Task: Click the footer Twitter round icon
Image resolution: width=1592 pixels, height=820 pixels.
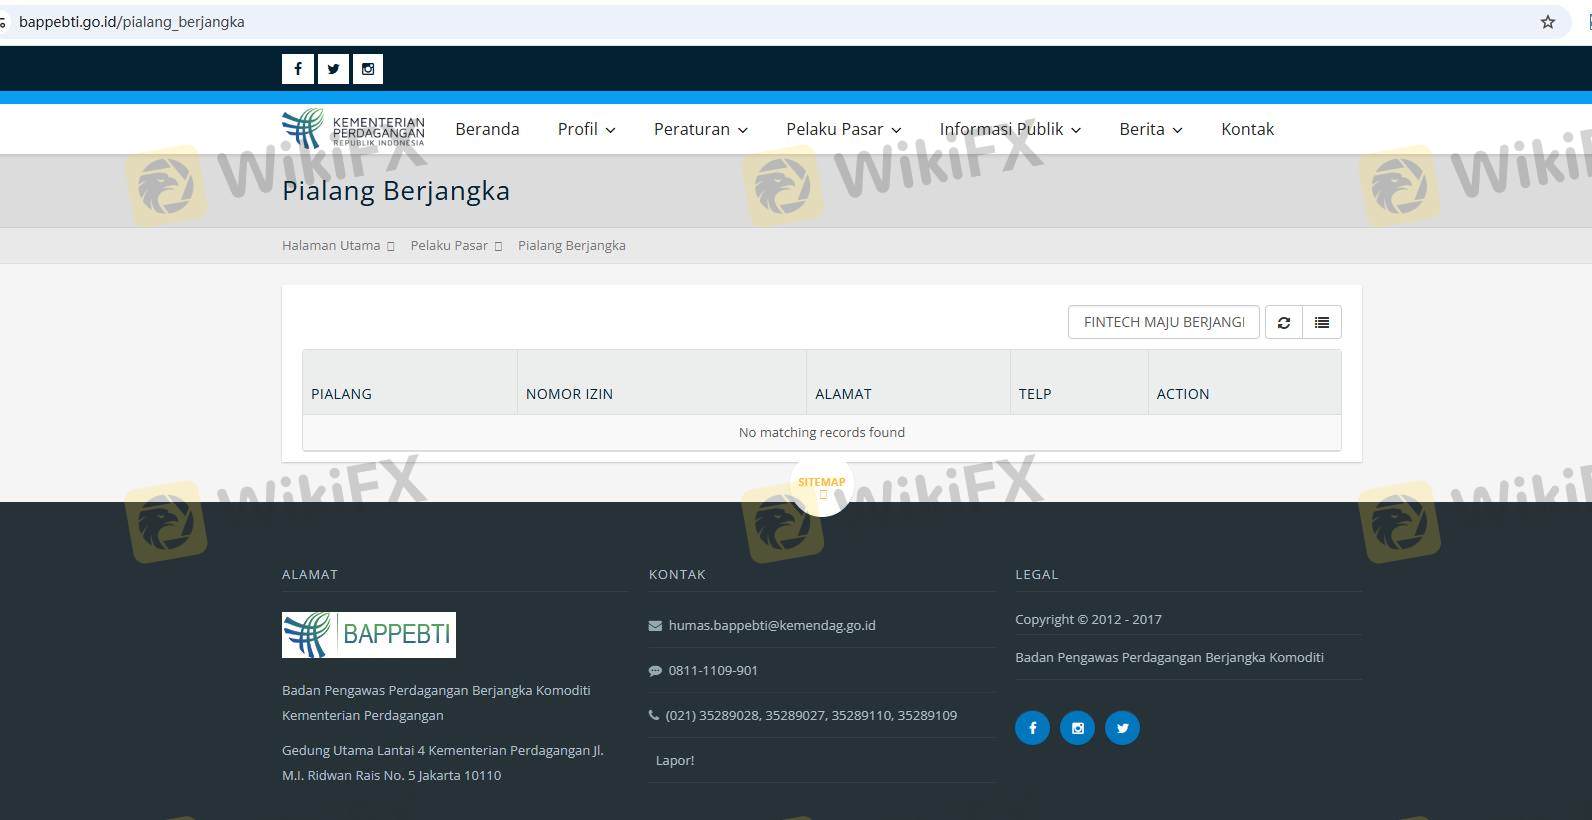Action: [x=1122, y=728]
